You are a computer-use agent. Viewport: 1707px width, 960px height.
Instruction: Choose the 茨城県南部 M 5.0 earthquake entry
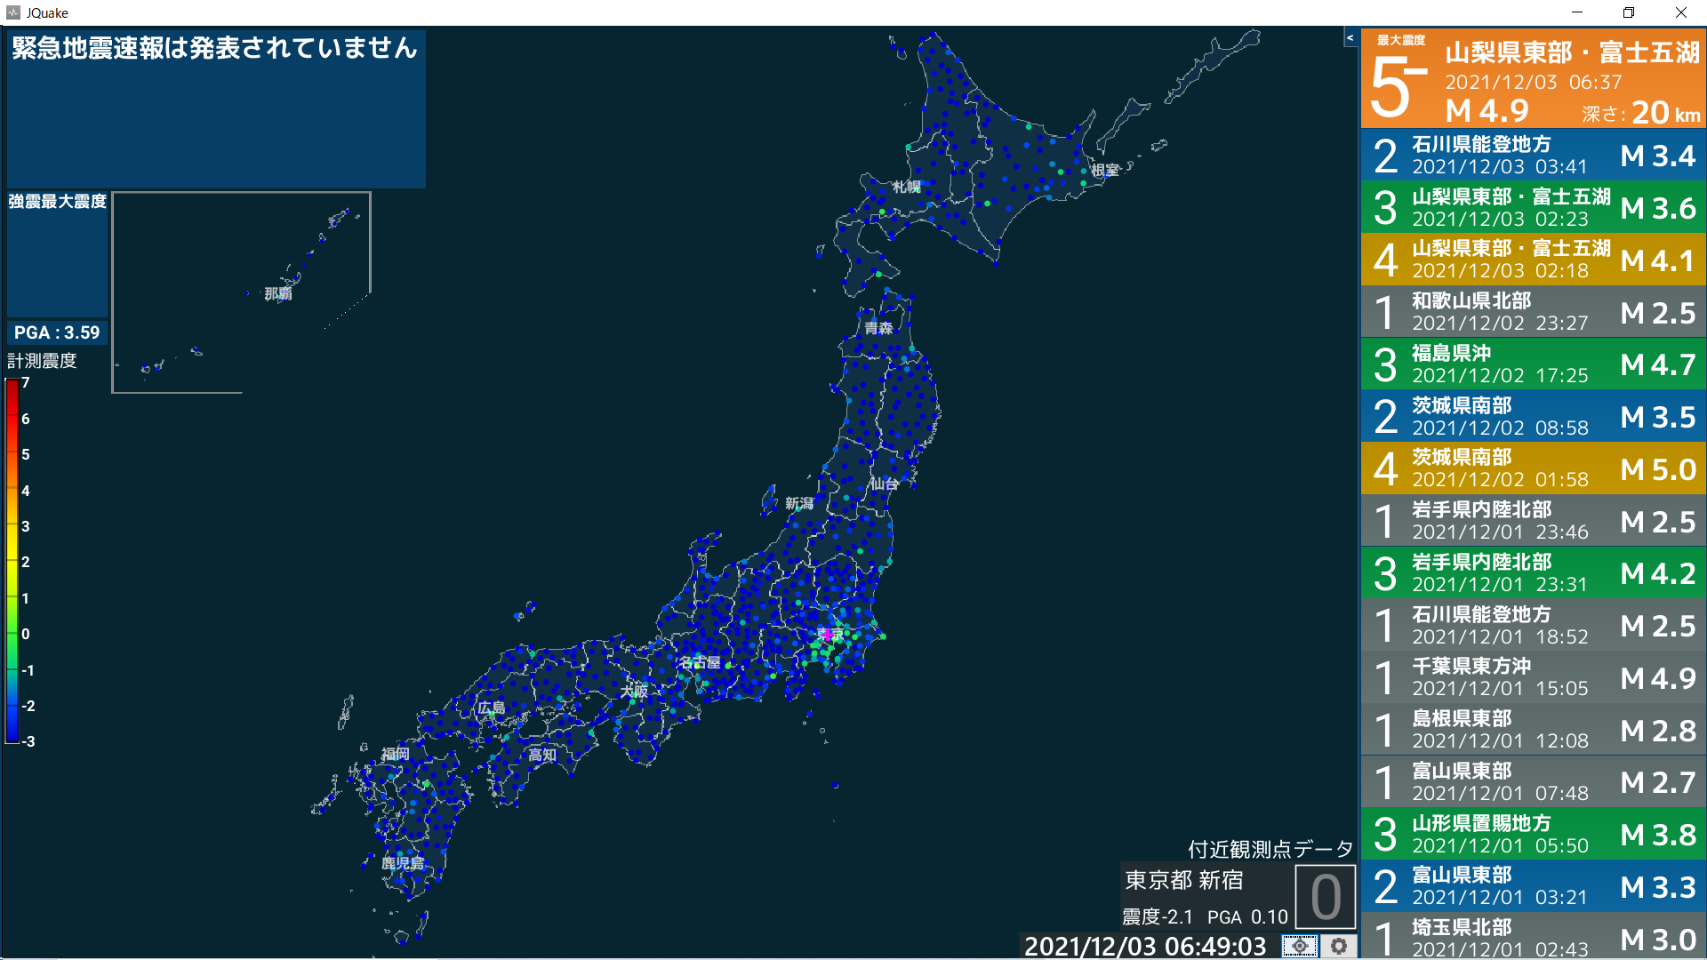pos(1533,468)
